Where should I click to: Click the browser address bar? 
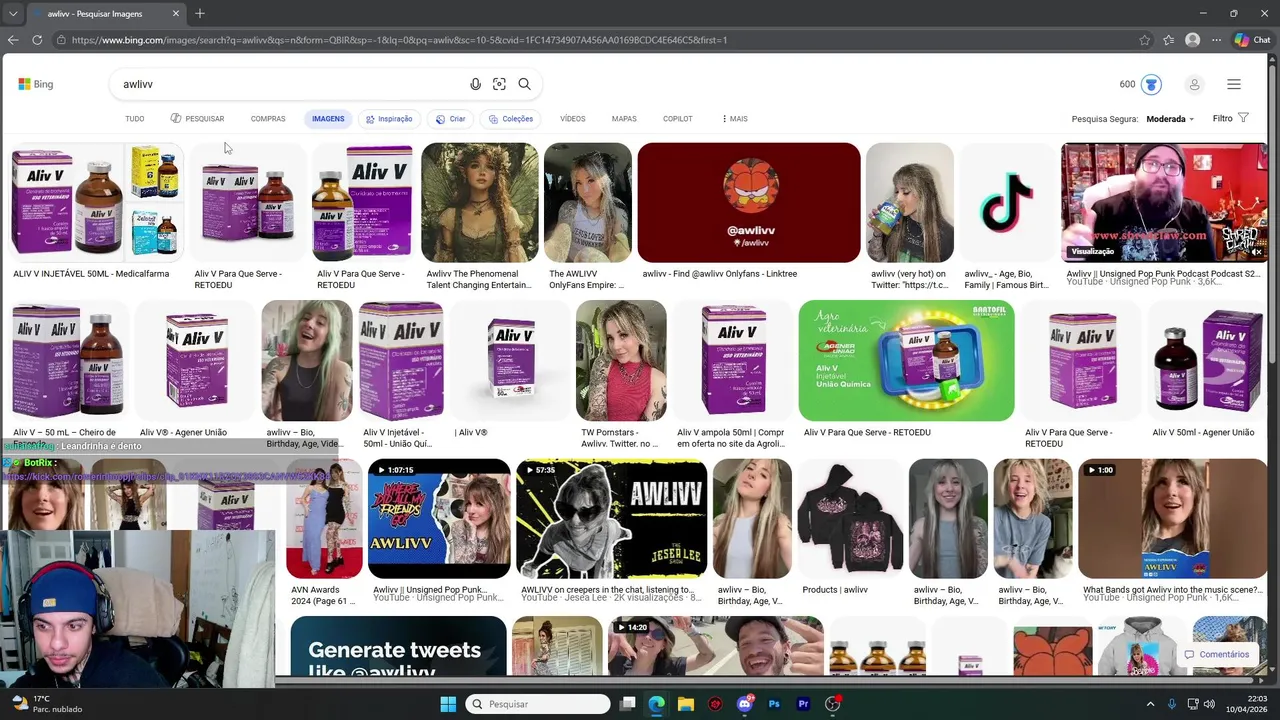click(x=595, y=40)
